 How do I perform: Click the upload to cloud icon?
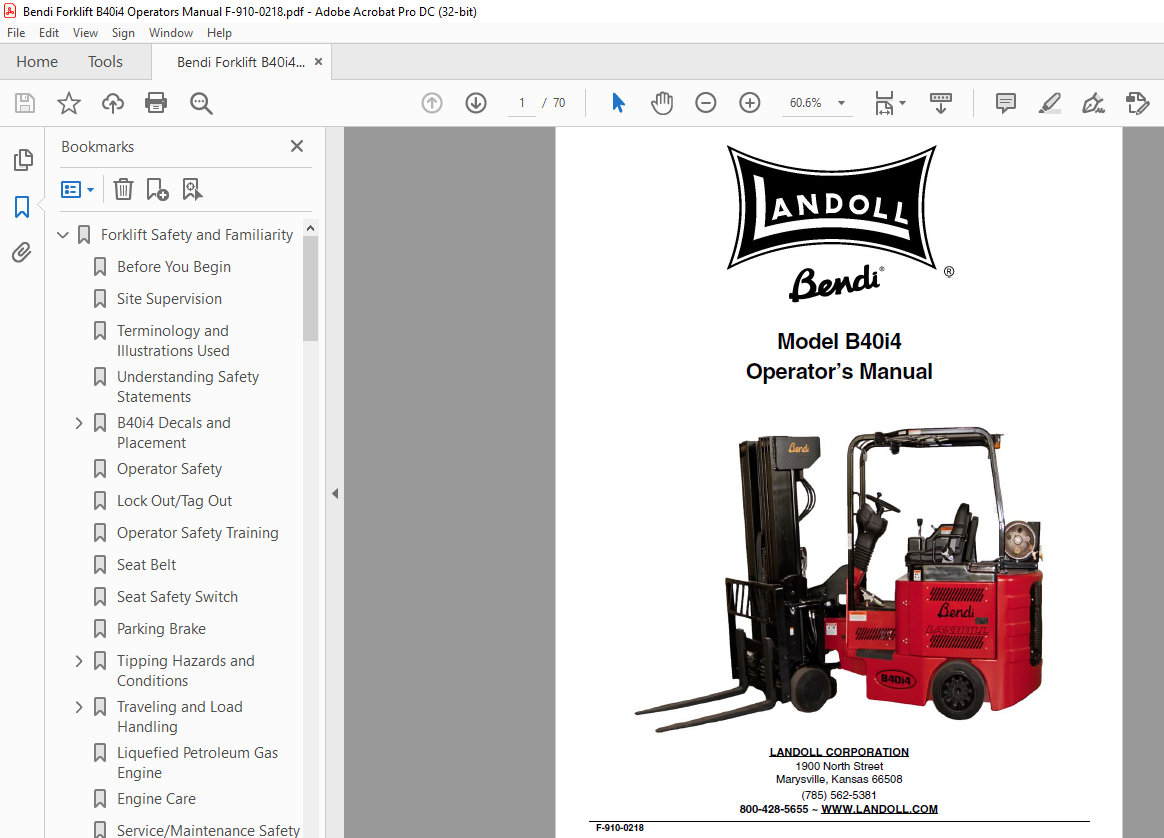point(113,103)
